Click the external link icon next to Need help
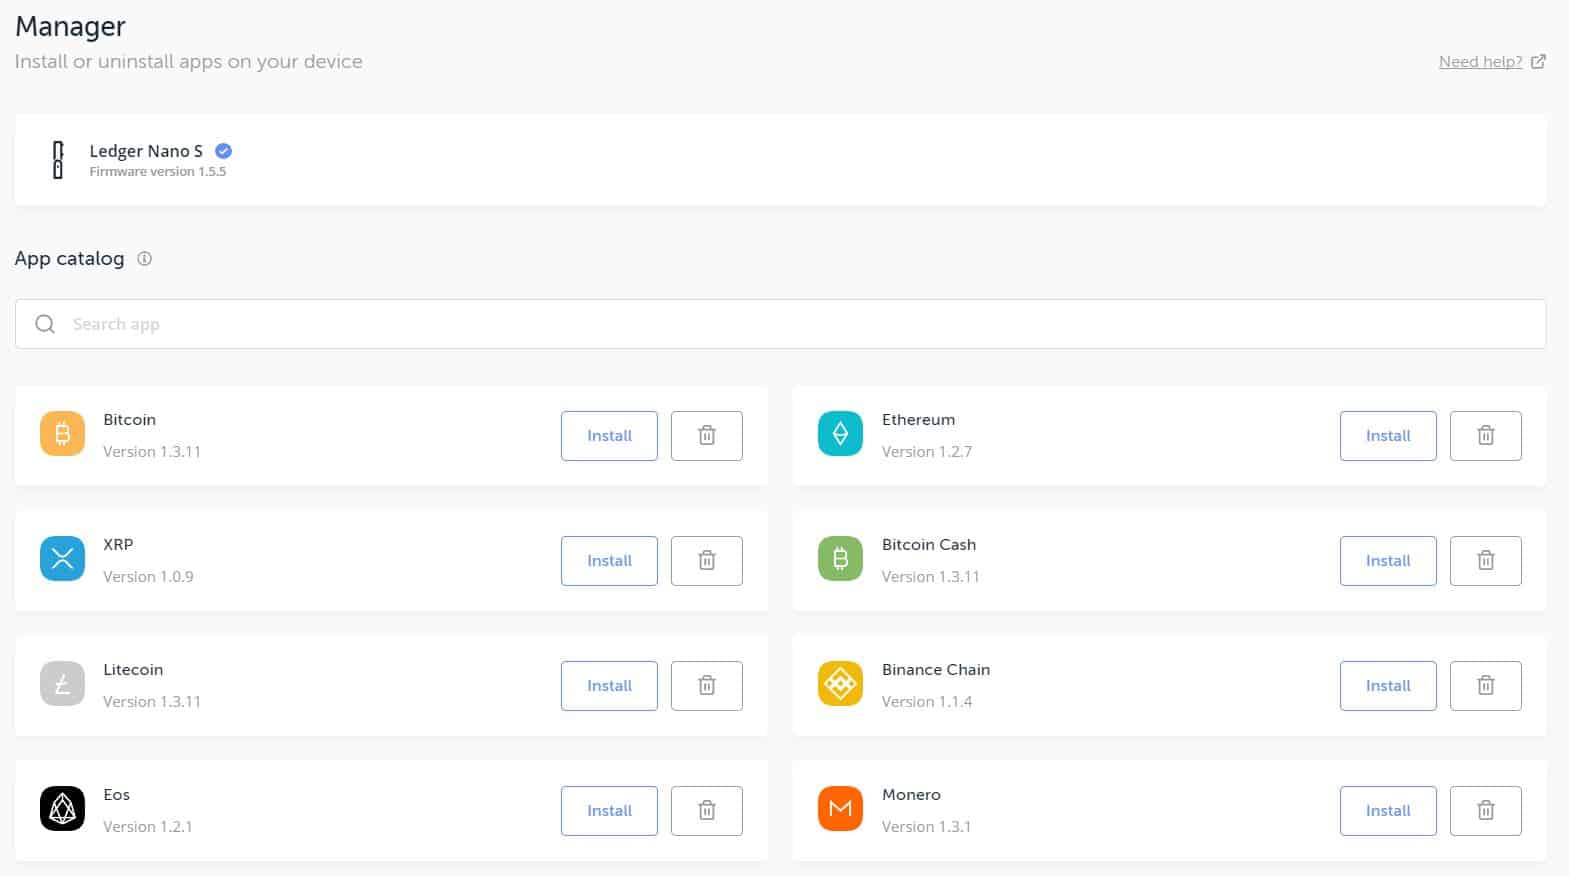1569x876 pixels. [x=1538, y=61]
